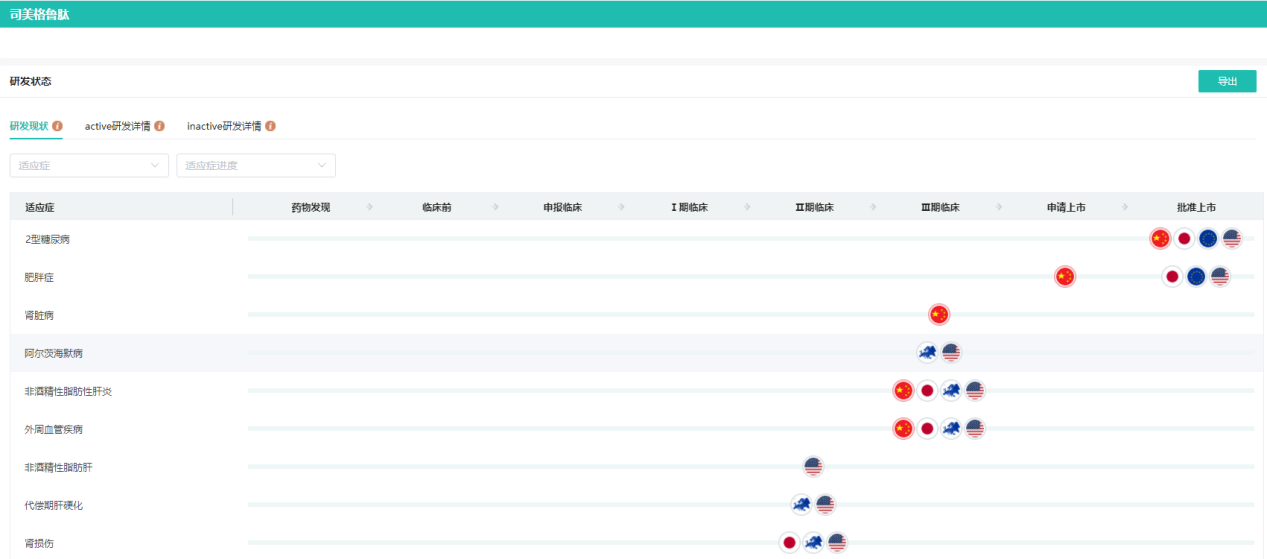The image size is (1267, 559).
Task: Switch to active研发详情 tab
Action: [x=118, y=126]
